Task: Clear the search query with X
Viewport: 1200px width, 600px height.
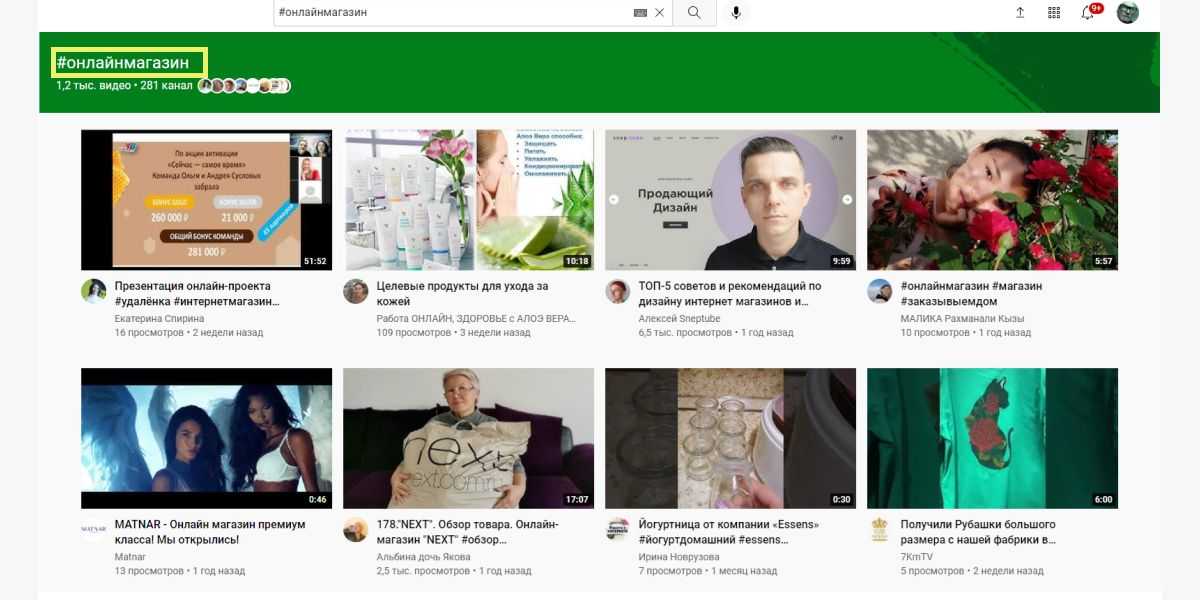Action: [x=659, y=13]
